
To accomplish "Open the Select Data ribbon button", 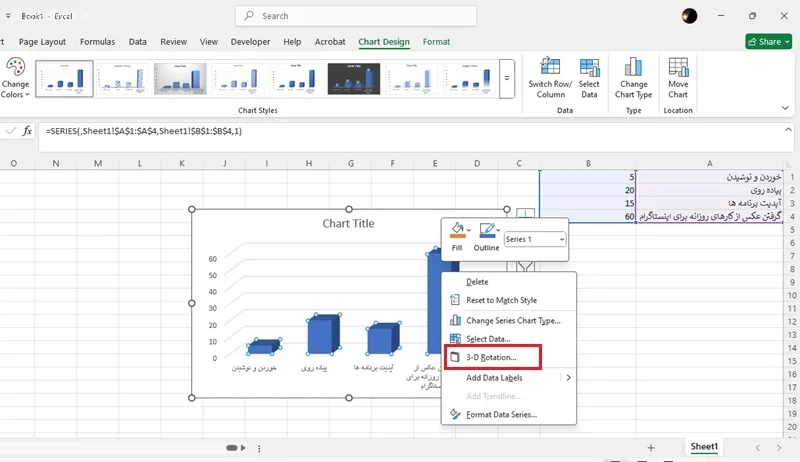I will 589,67.
